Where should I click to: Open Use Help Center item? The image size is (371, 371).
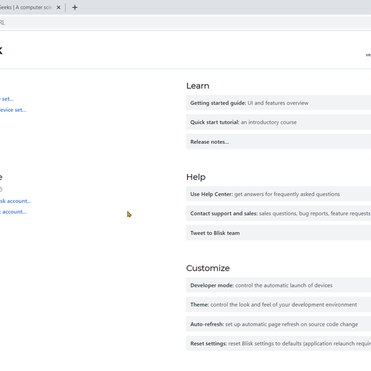point(278,194)
